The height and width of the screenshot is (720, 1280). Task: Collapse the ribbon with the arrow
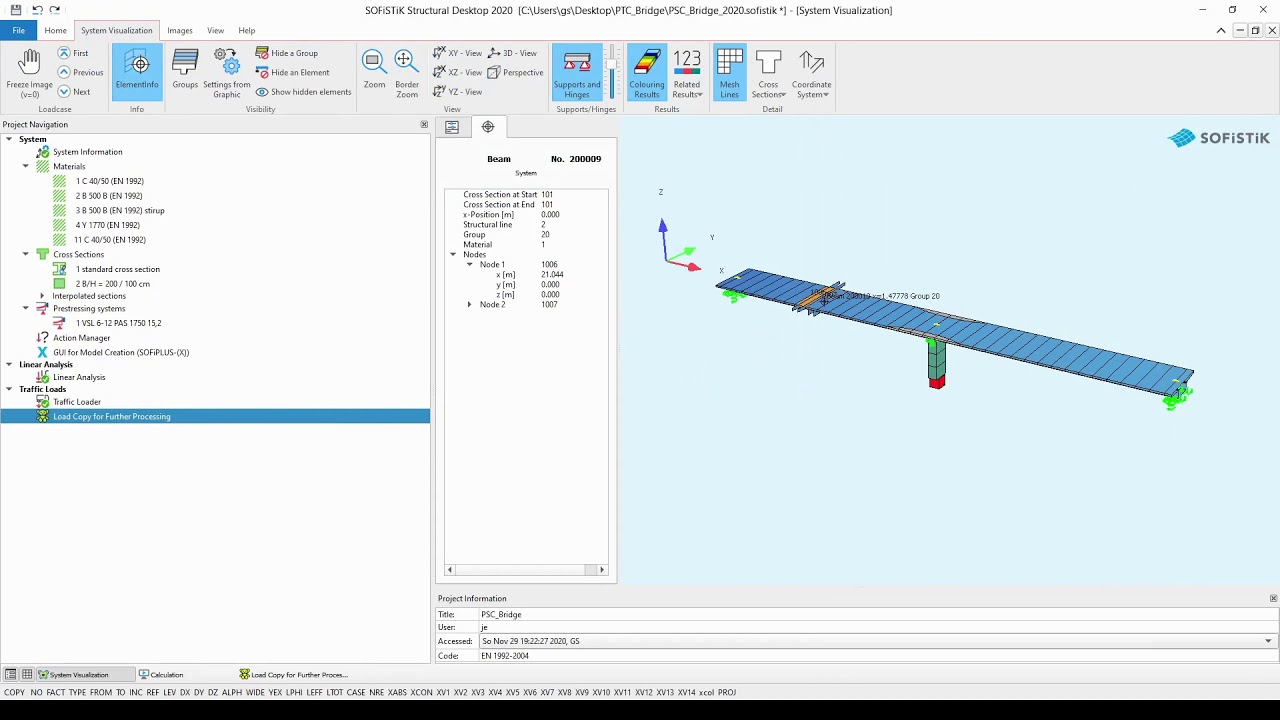1221,31
